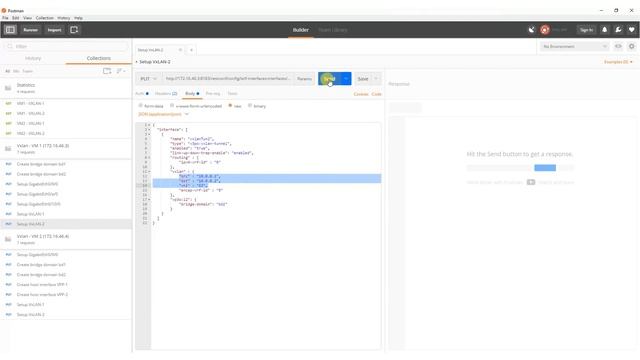Image resolution: width=640 pixels, height=360 pixels.
Task: Switch to the History tab in the sidebar
Action: [x=33, y=58]
